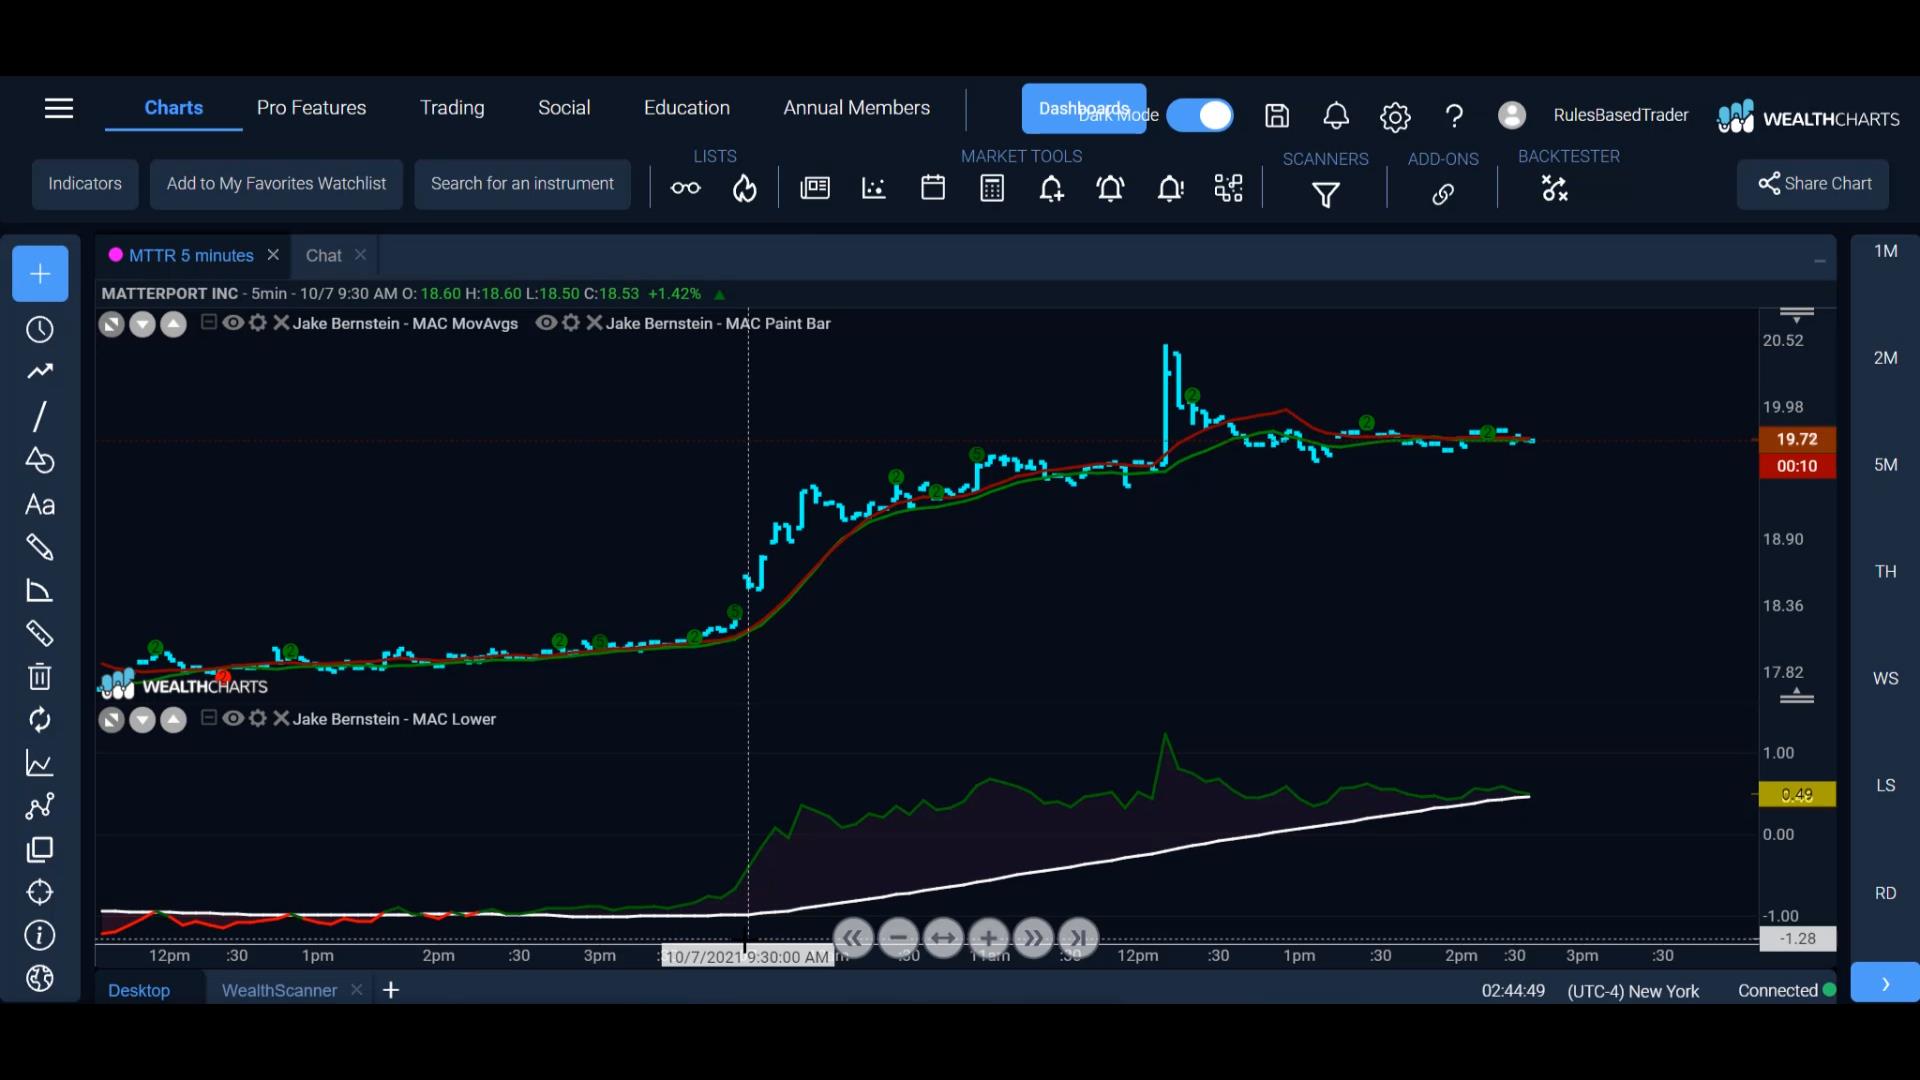Select the shapes drawing tool
Image resolution: width=1920 pixels, height=1080 pixels.
40,460
